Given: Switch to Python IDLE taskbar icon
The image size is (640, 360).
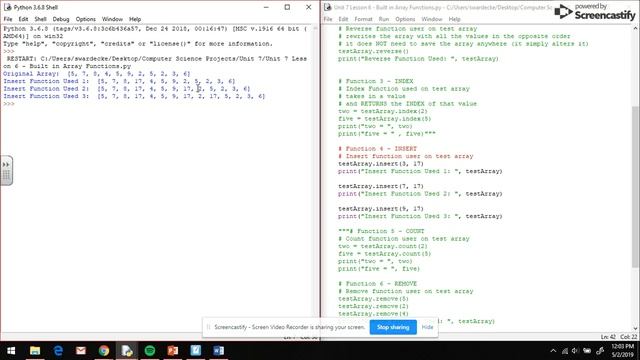Looking at the screenshot, I should point(127,351).
